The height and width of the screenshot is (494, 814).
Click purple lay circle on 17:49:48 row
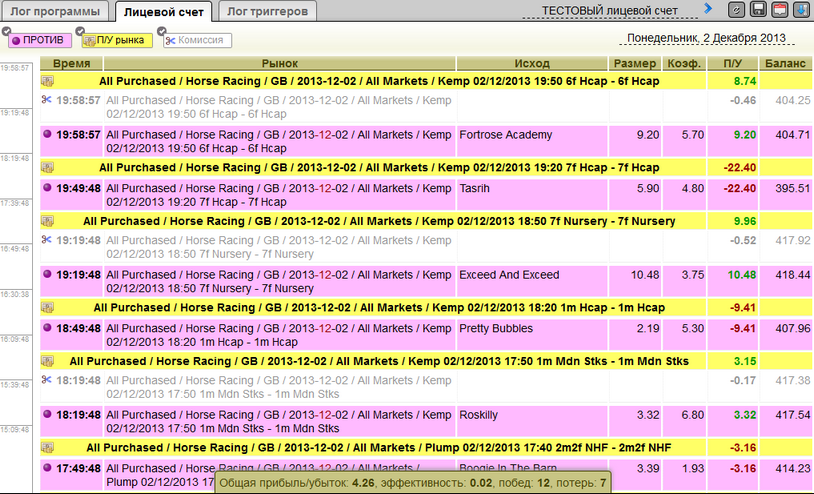[x=47, y=468]
